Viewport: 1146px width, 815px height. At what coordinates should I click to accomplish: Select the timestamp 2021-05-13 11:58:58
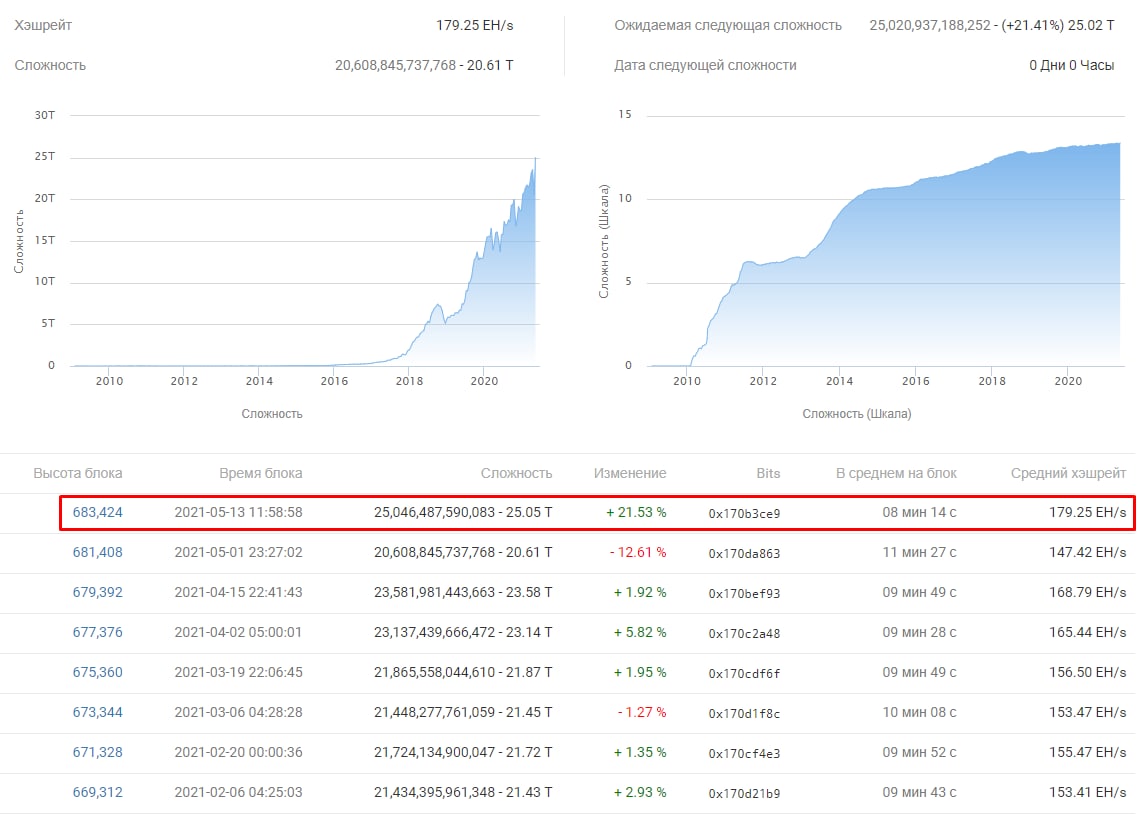(238, 512)
